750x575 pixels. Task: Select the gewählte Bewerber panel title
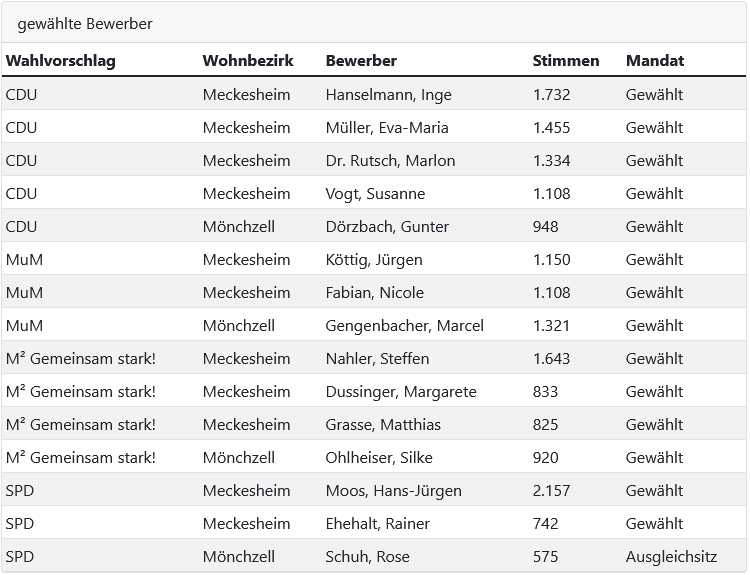[x=85, y=24]
